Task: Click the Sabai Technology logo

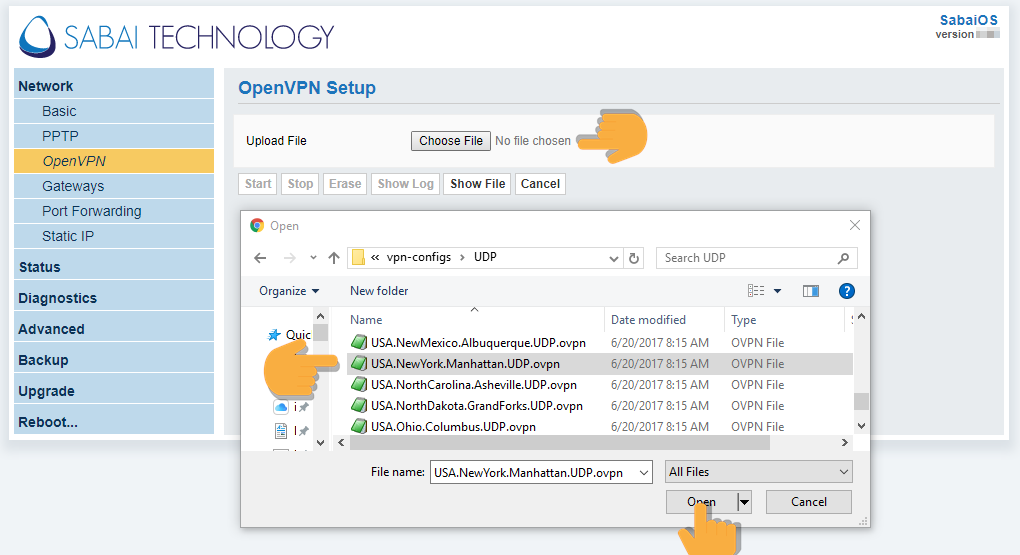Action: [176, 36]
